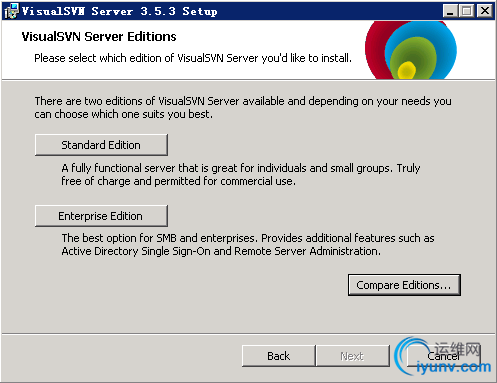Click the 'VisualSVN Server Editions' heading
Viewport: 497px width, 383px height.
tap(99, 37)
